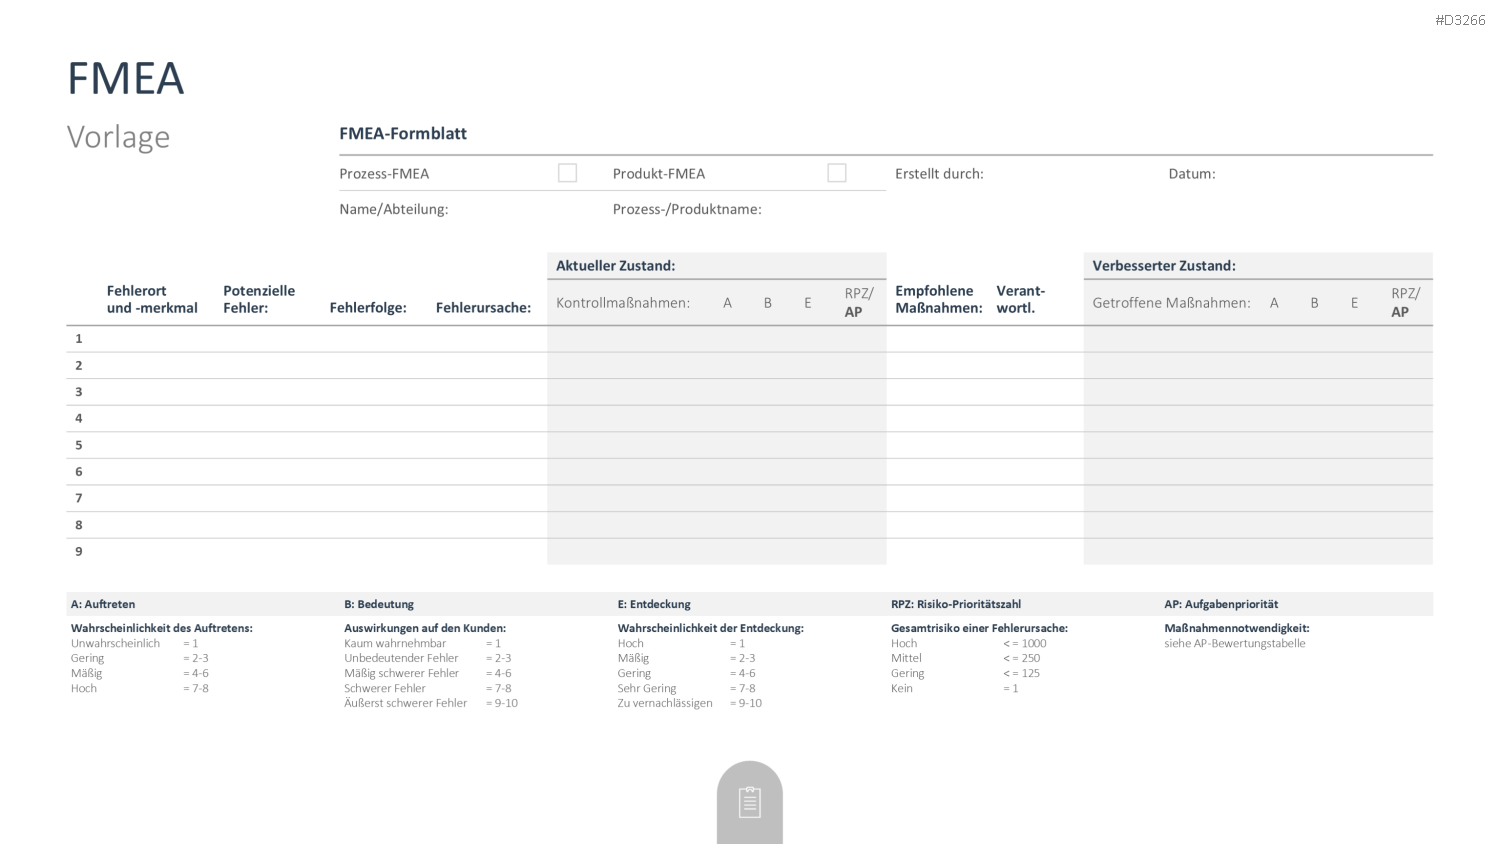Click the Datum field label
1500x844 pixels.
click(1192, 173)
